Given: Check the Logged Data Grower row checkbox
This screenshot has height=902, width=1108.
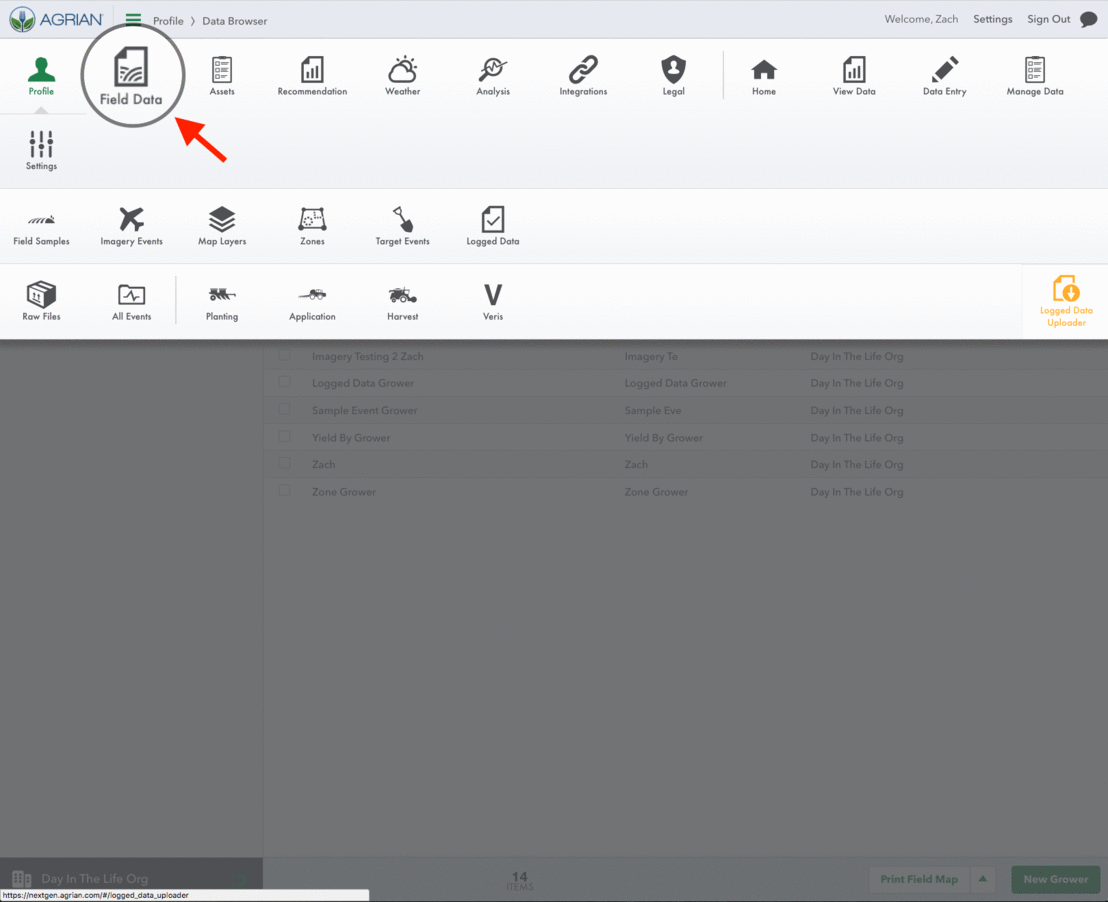Looking at the screenshot, I should (x=285, y=382).
